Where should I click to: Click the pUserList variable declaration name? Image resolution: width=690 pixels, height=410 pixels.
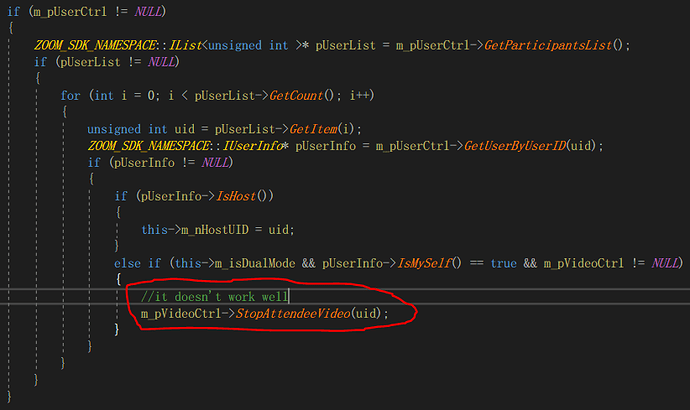(345, 45)
